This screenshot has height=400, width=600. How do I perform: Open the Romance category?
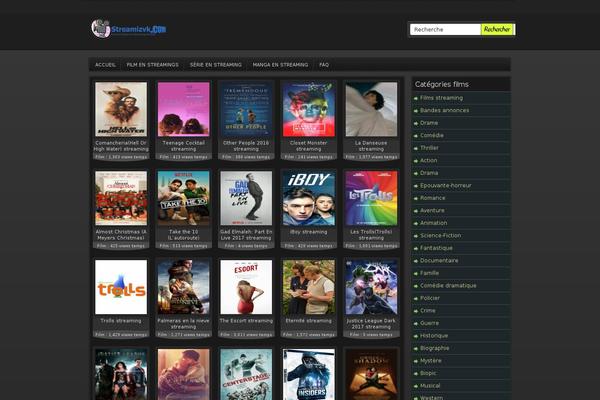pos(433,198)
